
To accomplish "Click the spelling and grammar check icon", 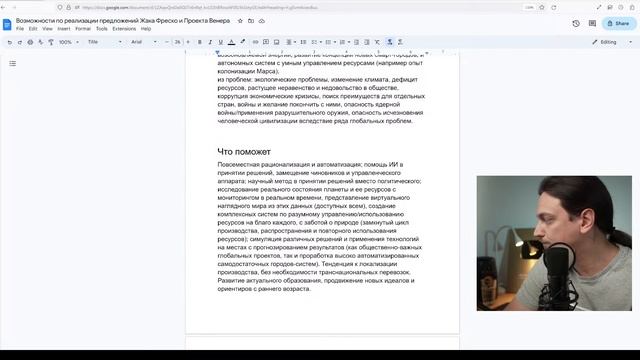I will tap(40, 42).
